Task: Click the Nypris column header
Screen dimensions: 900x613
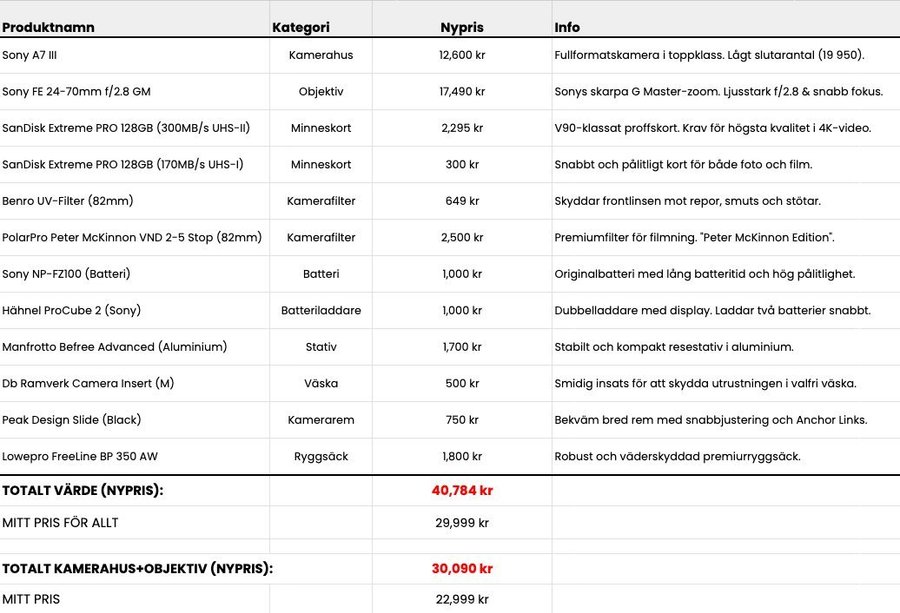Action: click(x=461, y=27)
